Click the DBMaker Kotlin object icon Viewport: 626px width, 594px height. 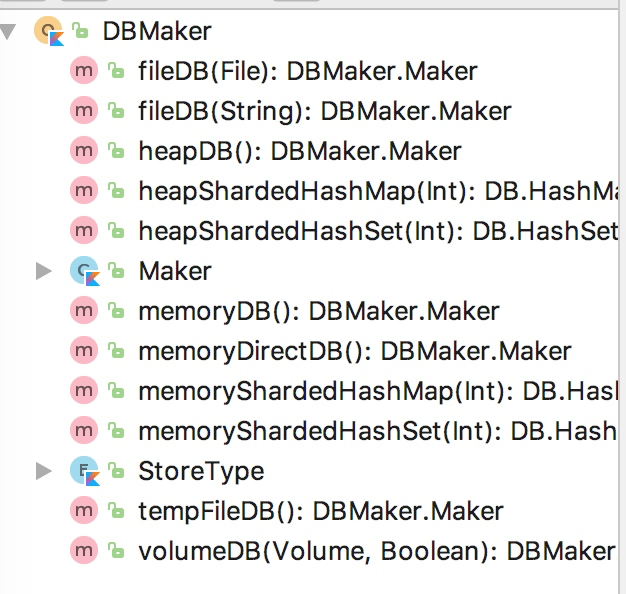pyautogui.click(x=49, y=31)
